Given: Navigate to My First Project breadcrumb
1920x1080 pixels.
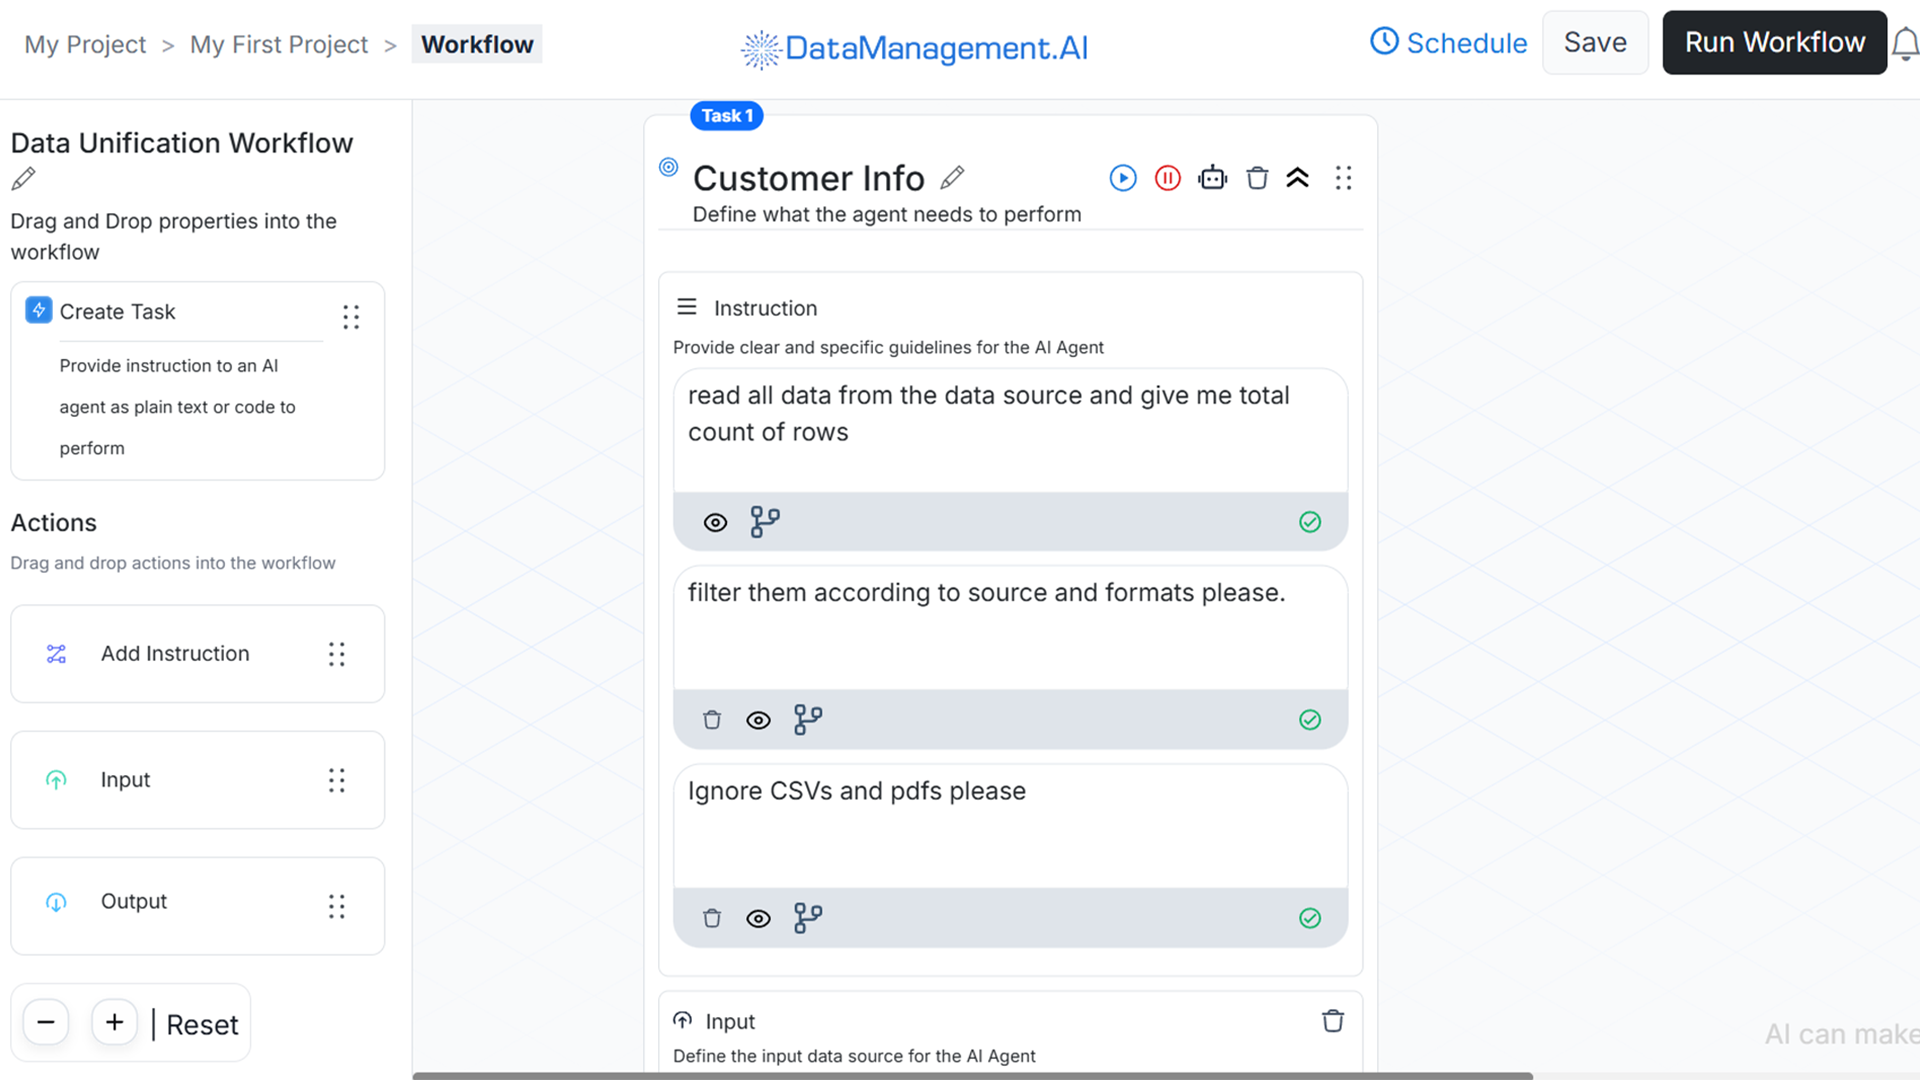Looking at the screenshot, I should click(279, 44).
